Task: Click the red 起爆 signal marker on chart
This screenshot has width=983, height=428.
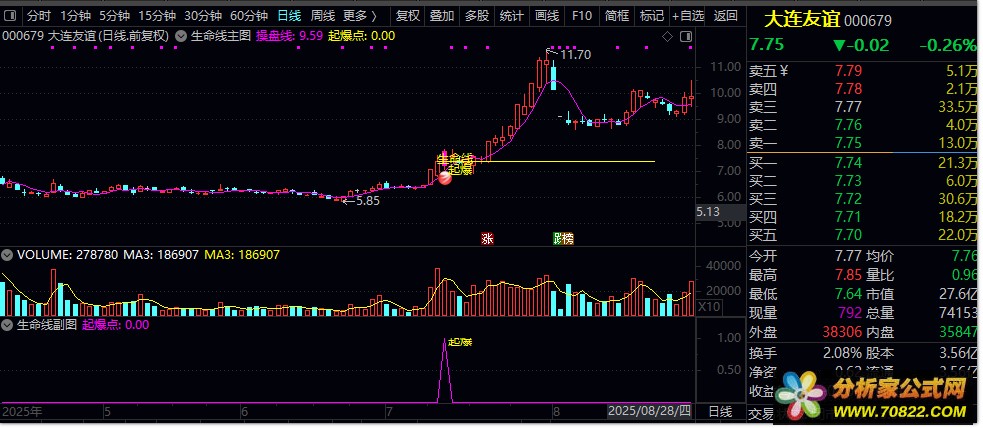Action: [446, 177]
